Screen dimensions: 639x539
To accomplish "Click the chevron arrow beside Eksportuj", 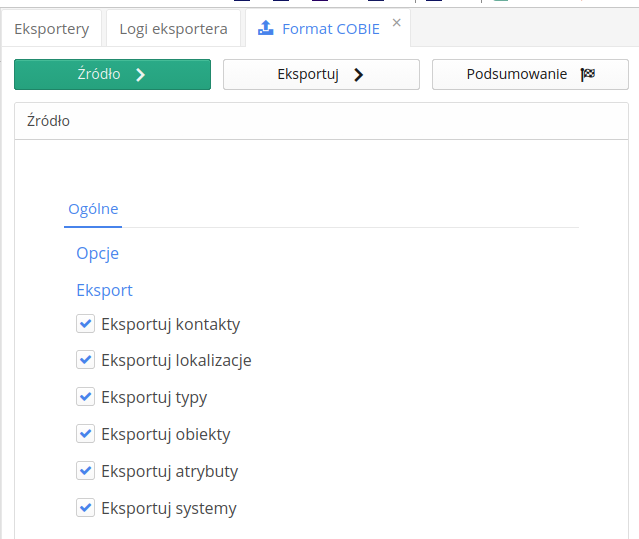I will point(358,74).
